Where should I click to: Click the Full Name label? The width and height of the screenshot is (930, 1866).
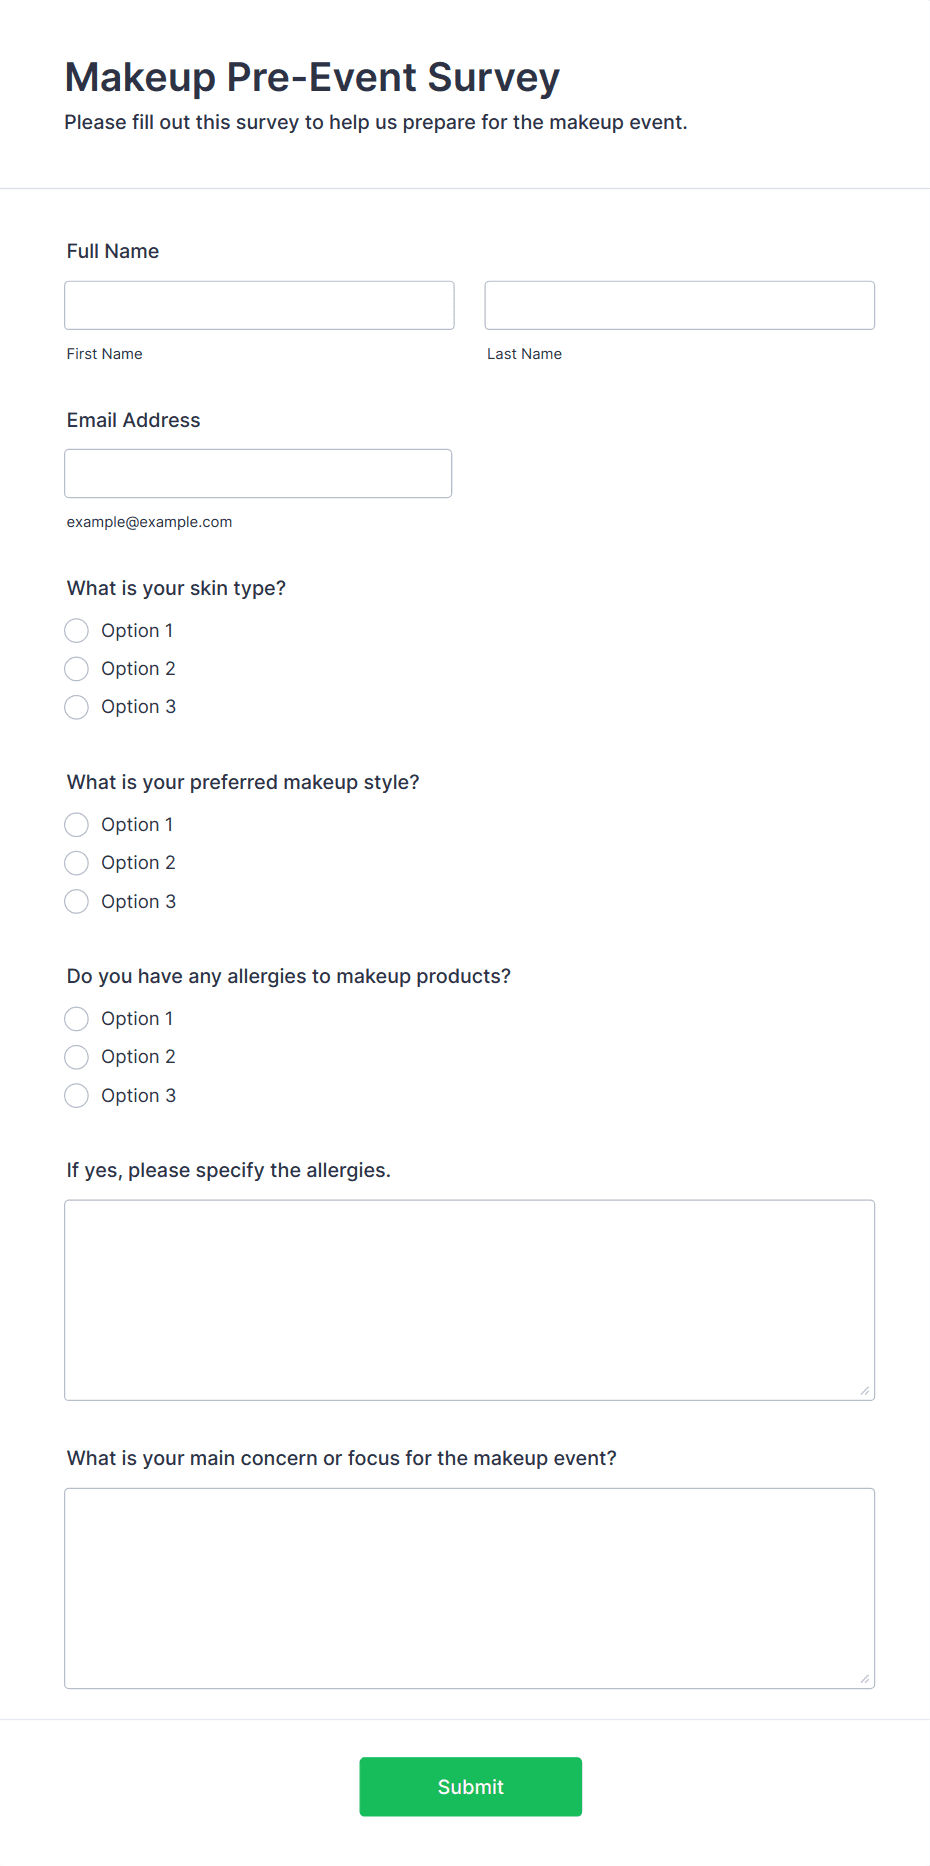click(x=112, y=251)
